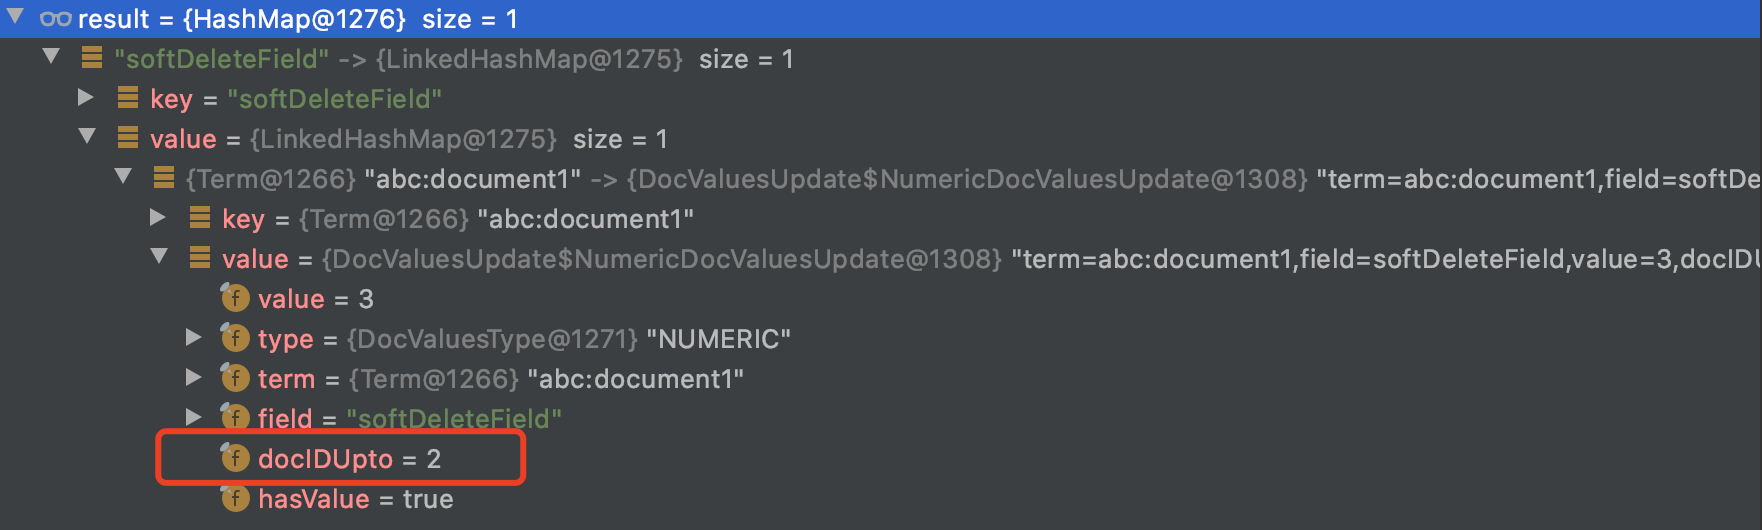Viewport: 1762px width, 530px height.
Task: Click the field icon beside term
Action: [235, 377]
